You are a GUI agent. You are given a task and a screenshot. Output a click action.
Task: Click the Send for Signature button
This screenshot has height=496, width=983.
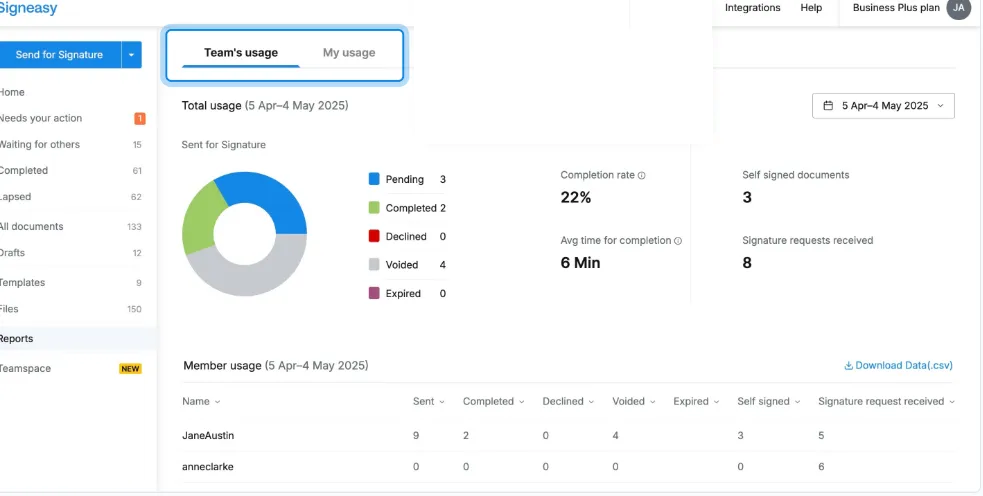click(x=60, y=55)
